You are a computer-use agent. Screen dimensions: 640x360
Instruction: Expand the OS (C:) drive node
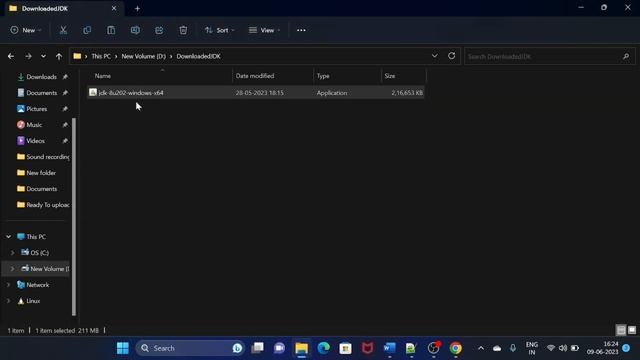click(x=12, y=253)
